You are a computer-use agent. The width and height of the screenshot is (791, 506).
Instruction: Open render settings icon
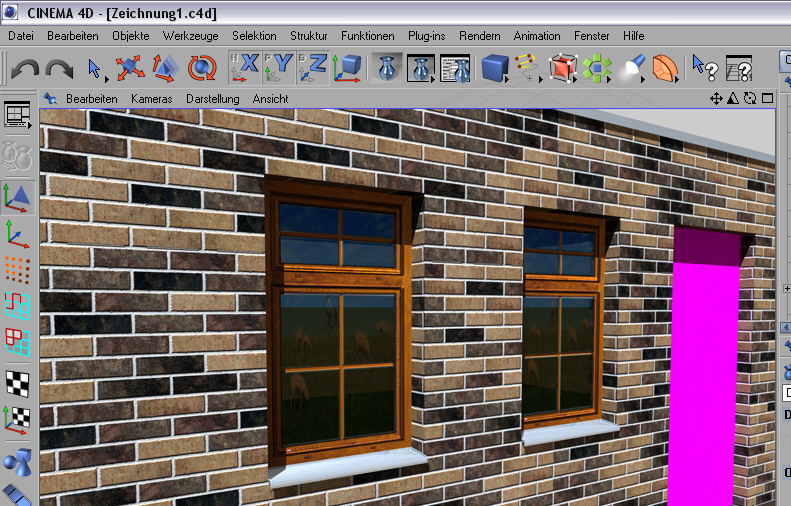click(455, 68)
